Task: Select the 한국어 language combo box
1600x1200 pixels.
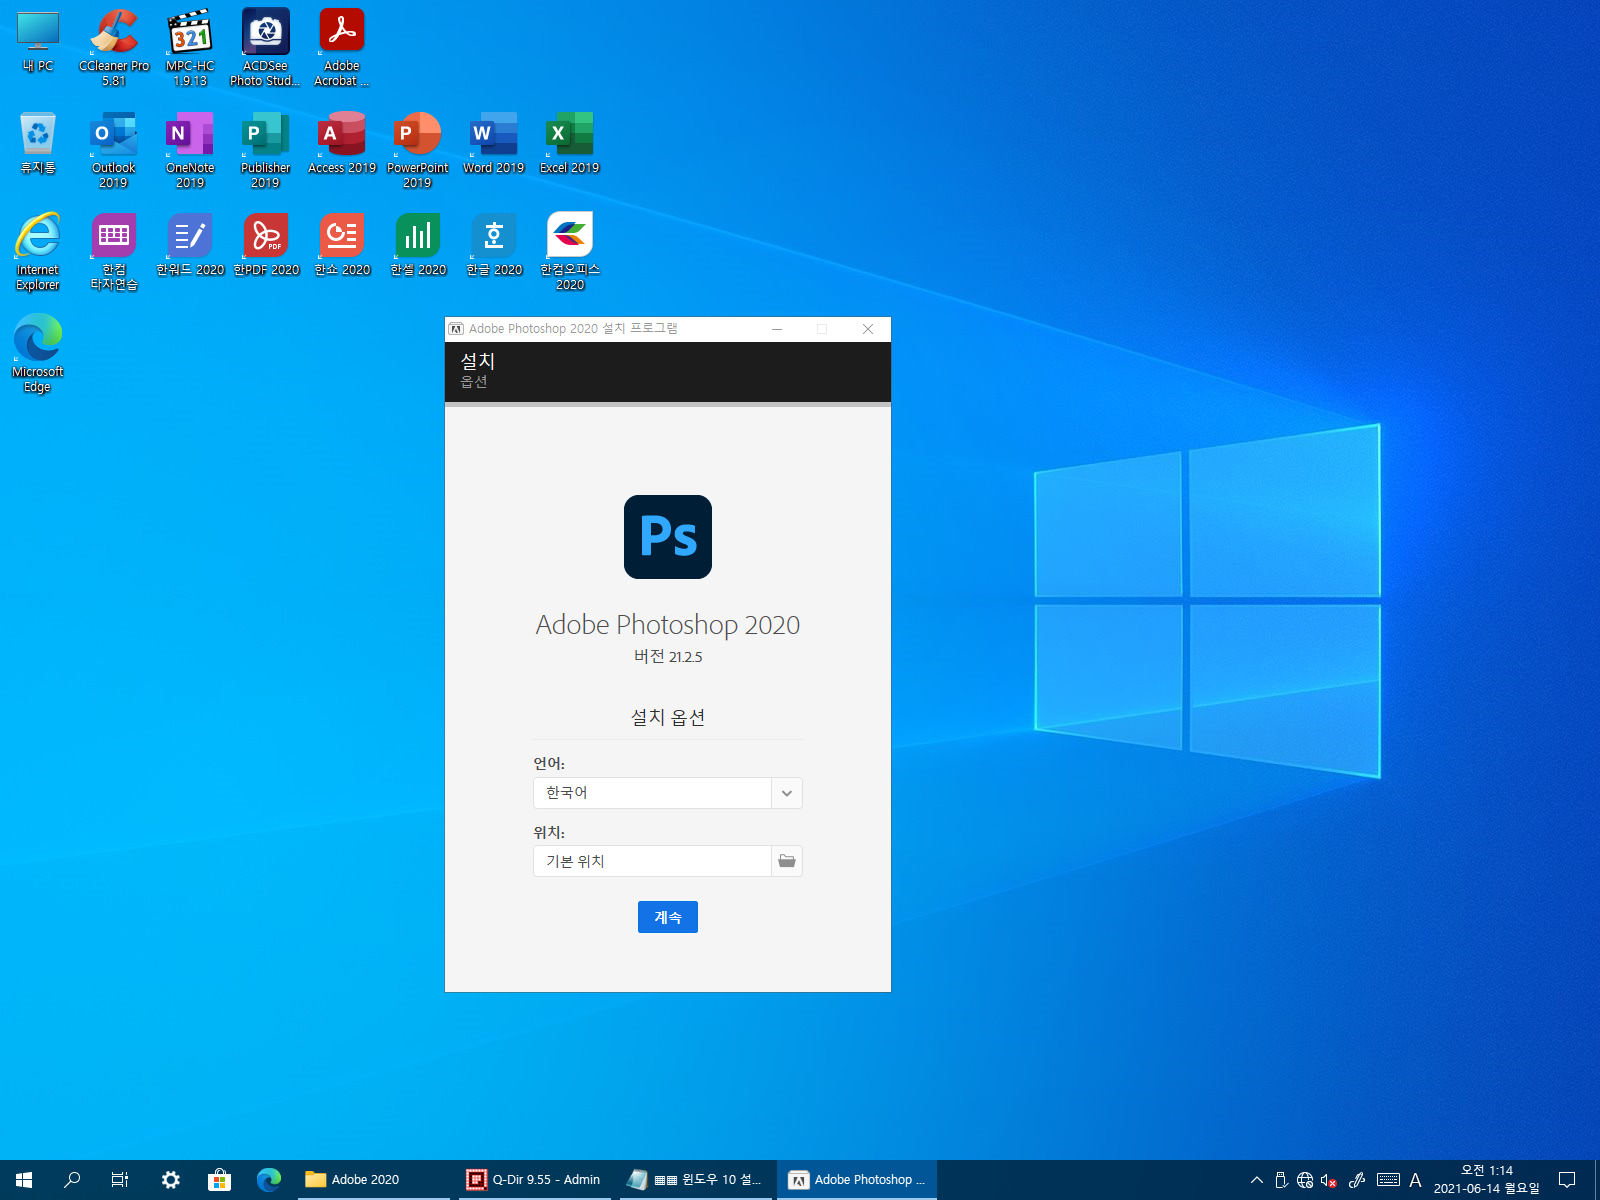Action: pos(668,793)
